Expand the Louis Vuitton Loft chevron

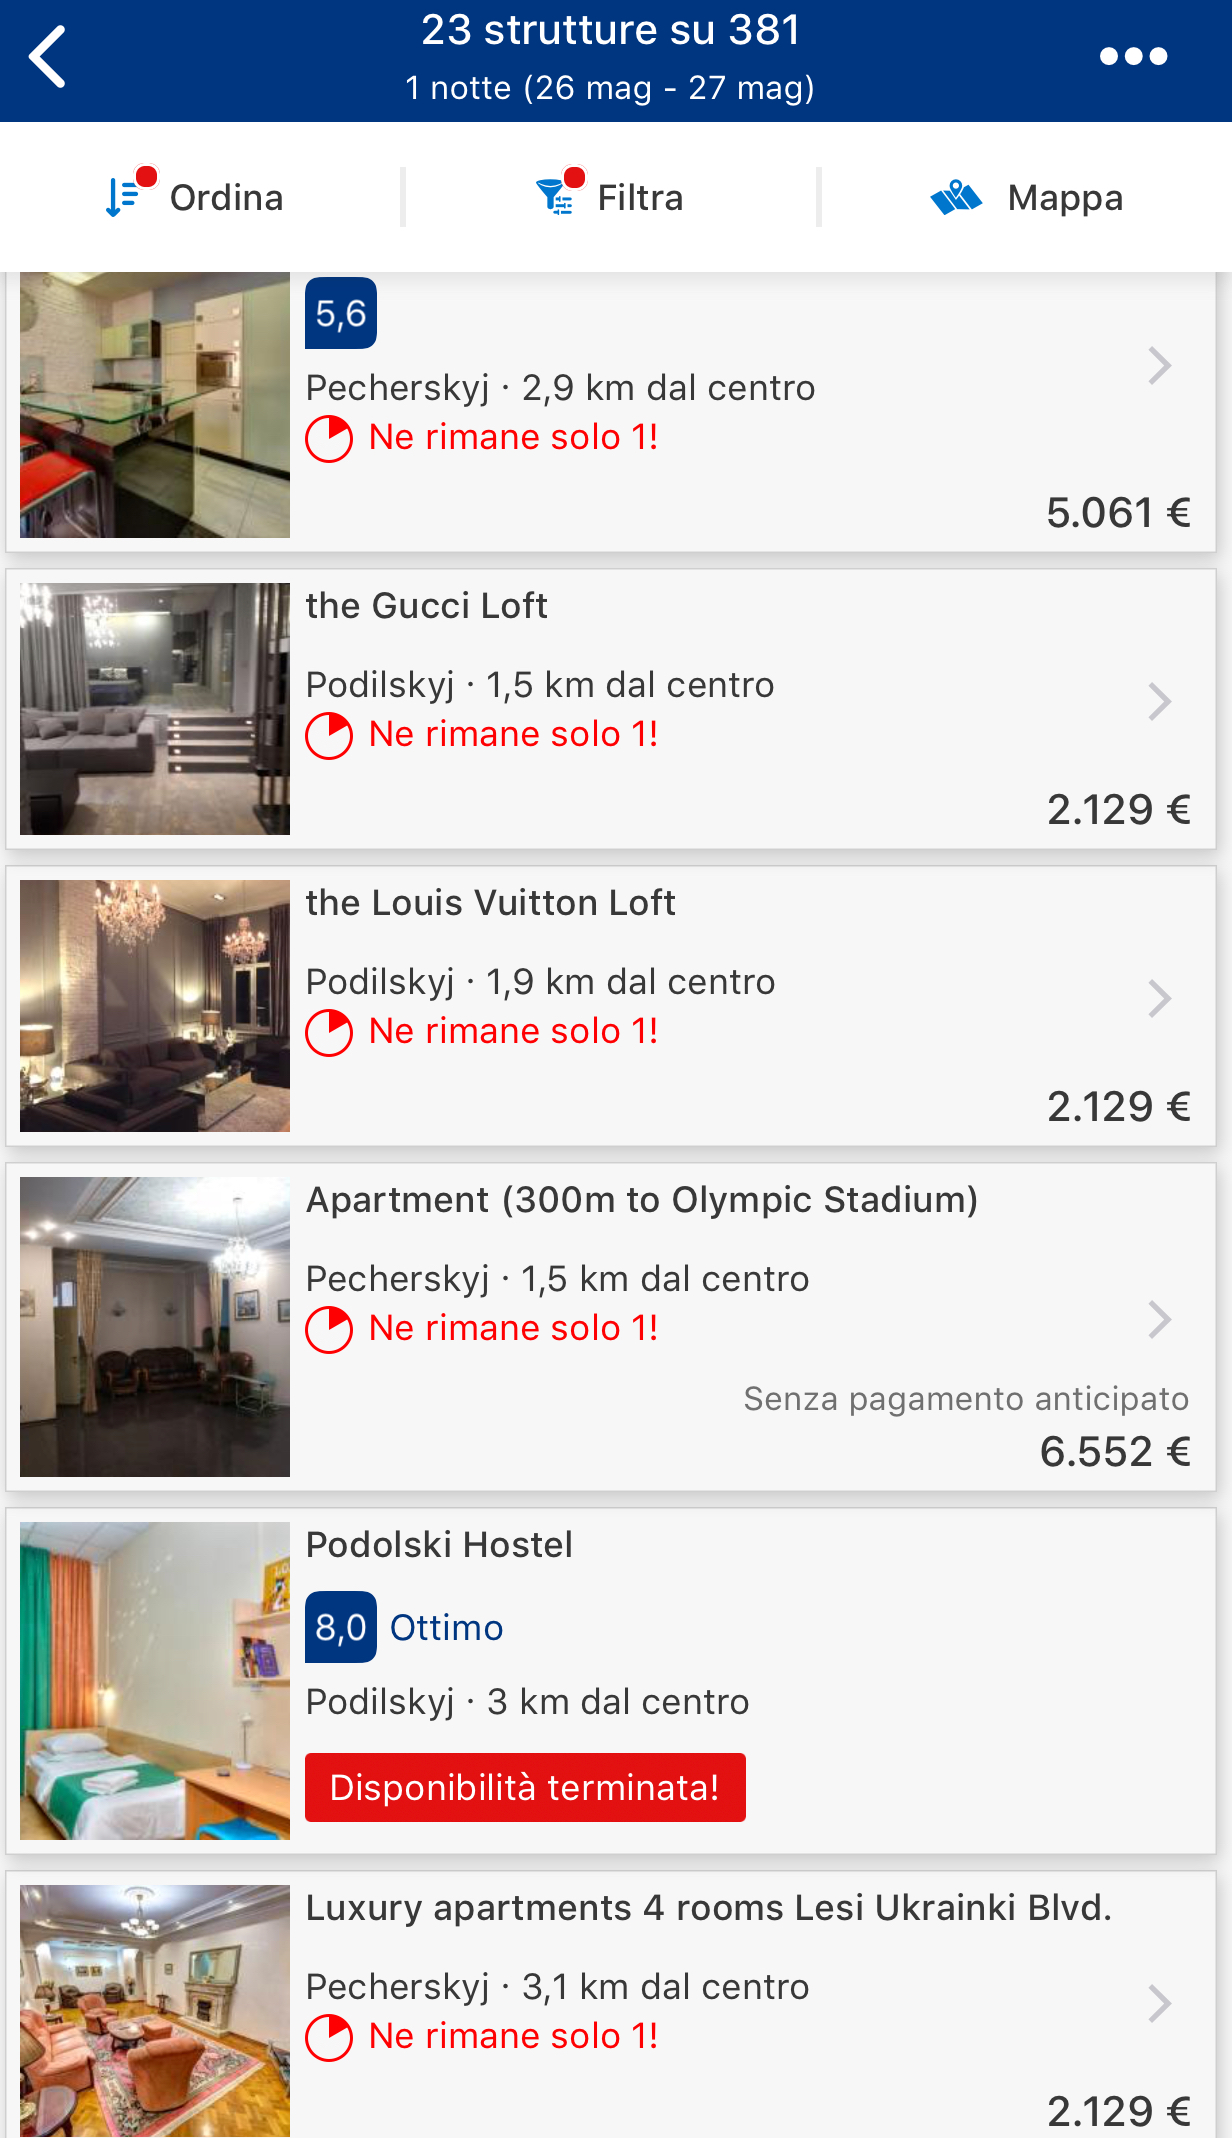(1159, 999)
